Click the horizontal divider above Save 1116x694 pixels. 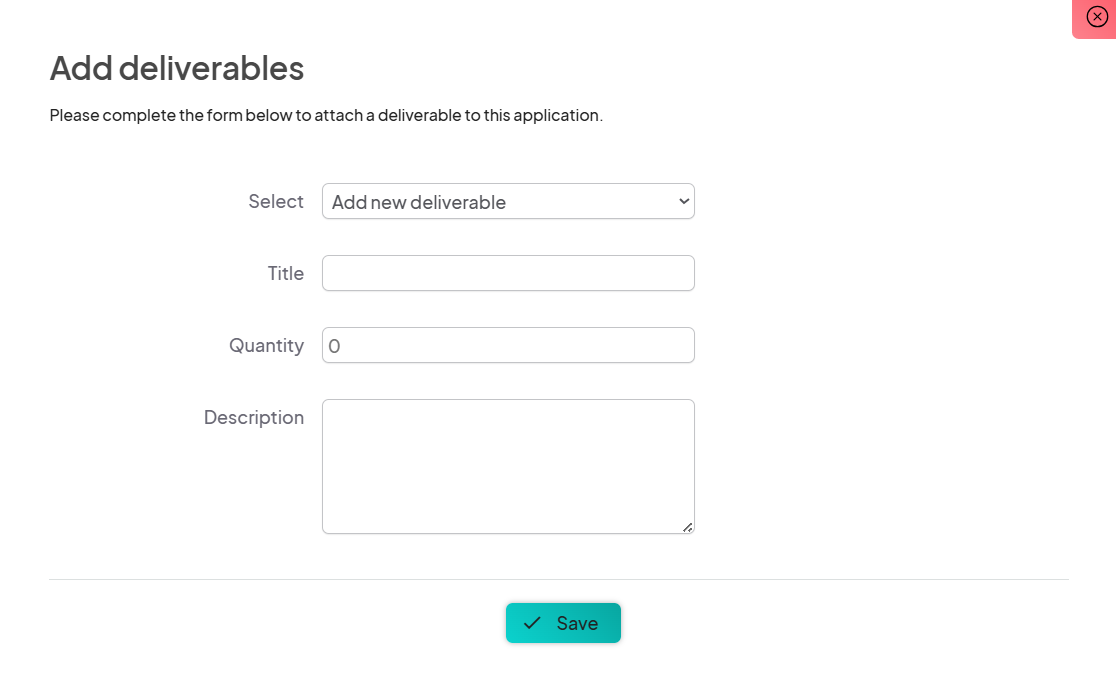[558, 579]
